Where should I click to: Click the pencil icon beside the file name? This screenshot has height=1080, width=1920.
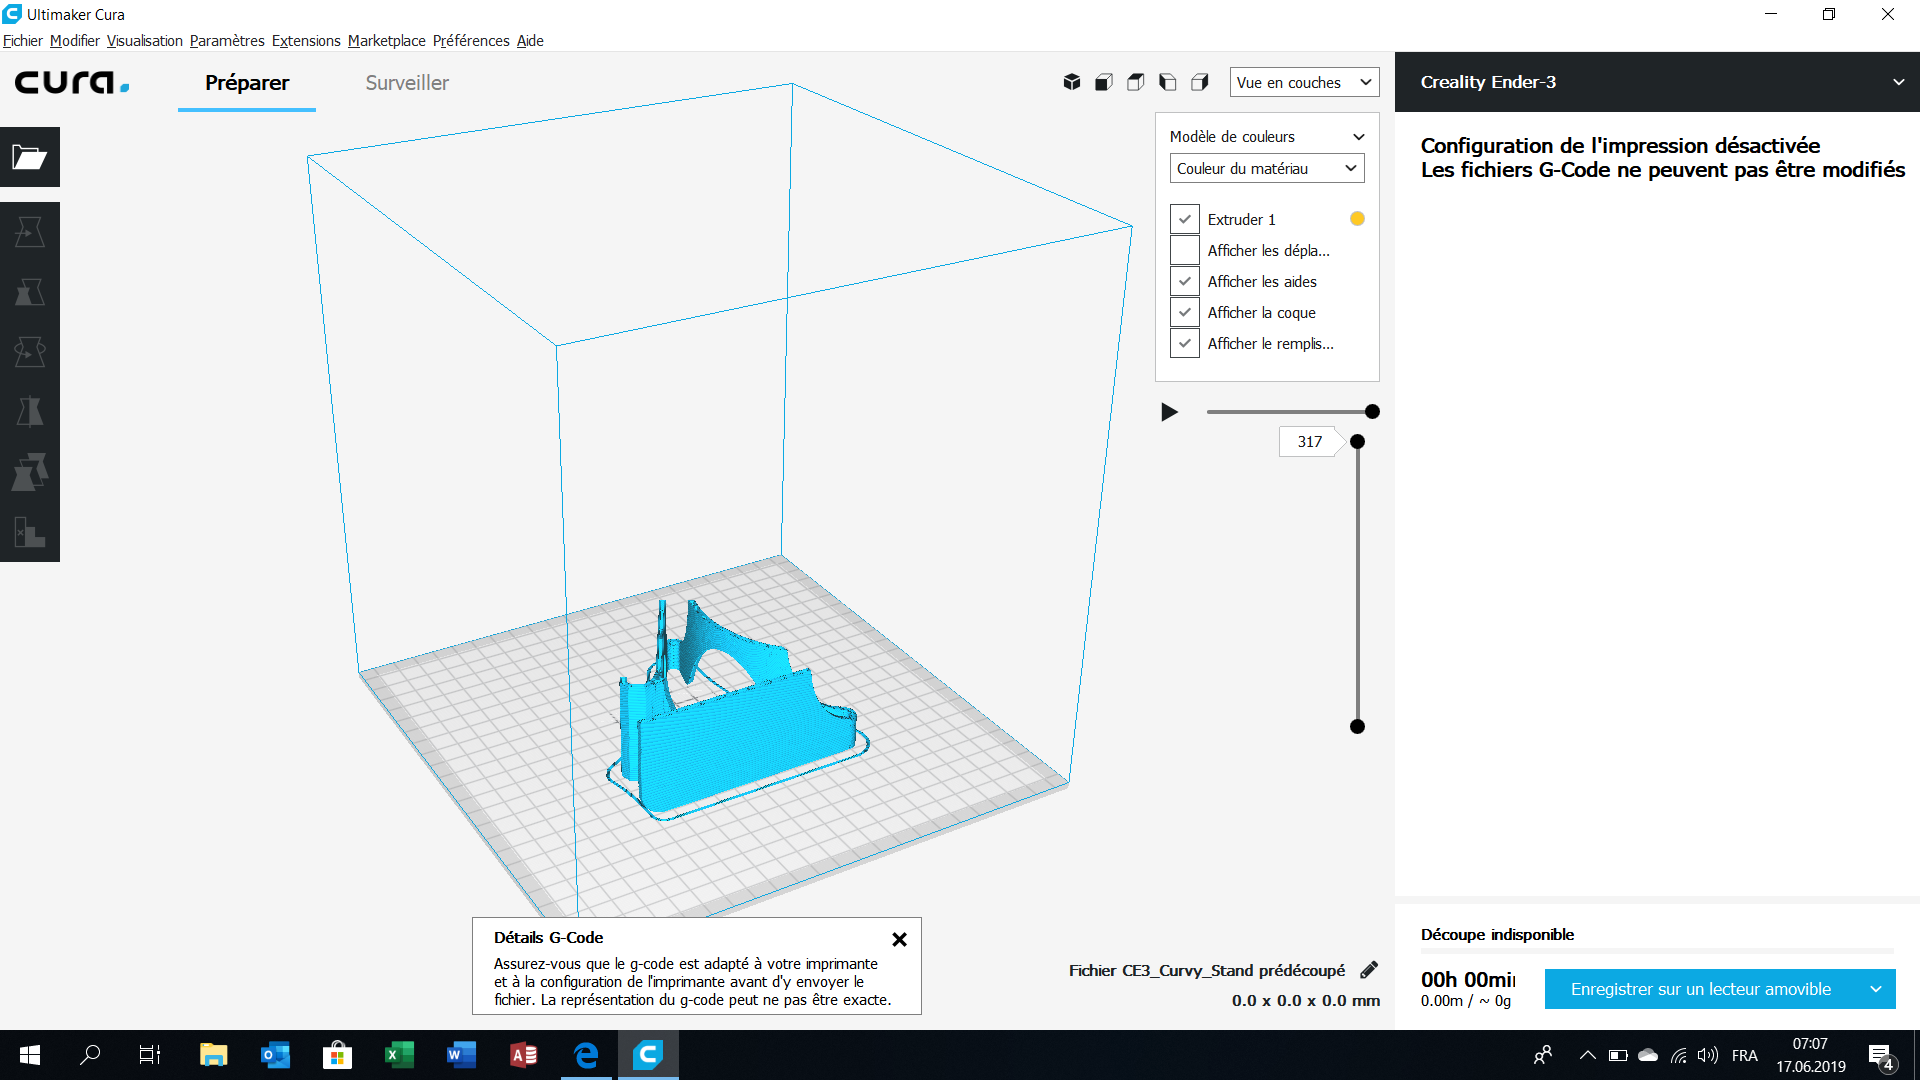click(x=1369, y=970)
